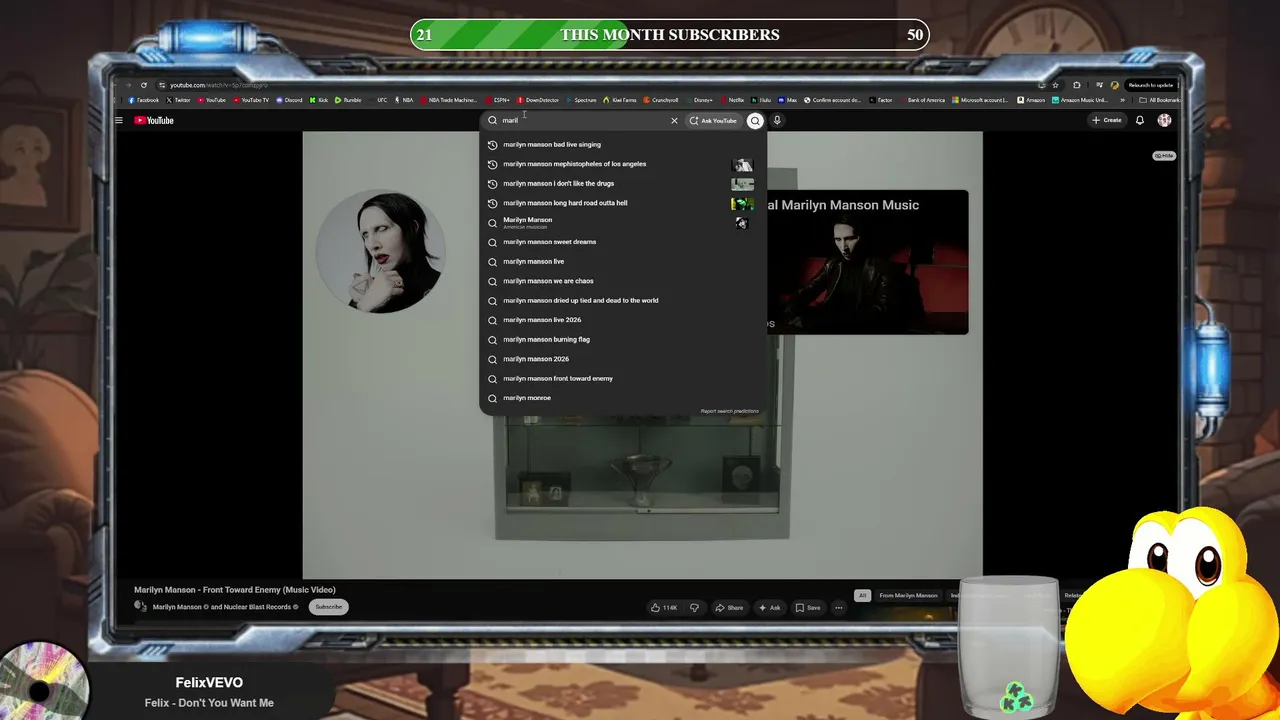Open the browser extensions puzzle icon
Viewport: 1280px width, 720px height.
pos(1076,85)
